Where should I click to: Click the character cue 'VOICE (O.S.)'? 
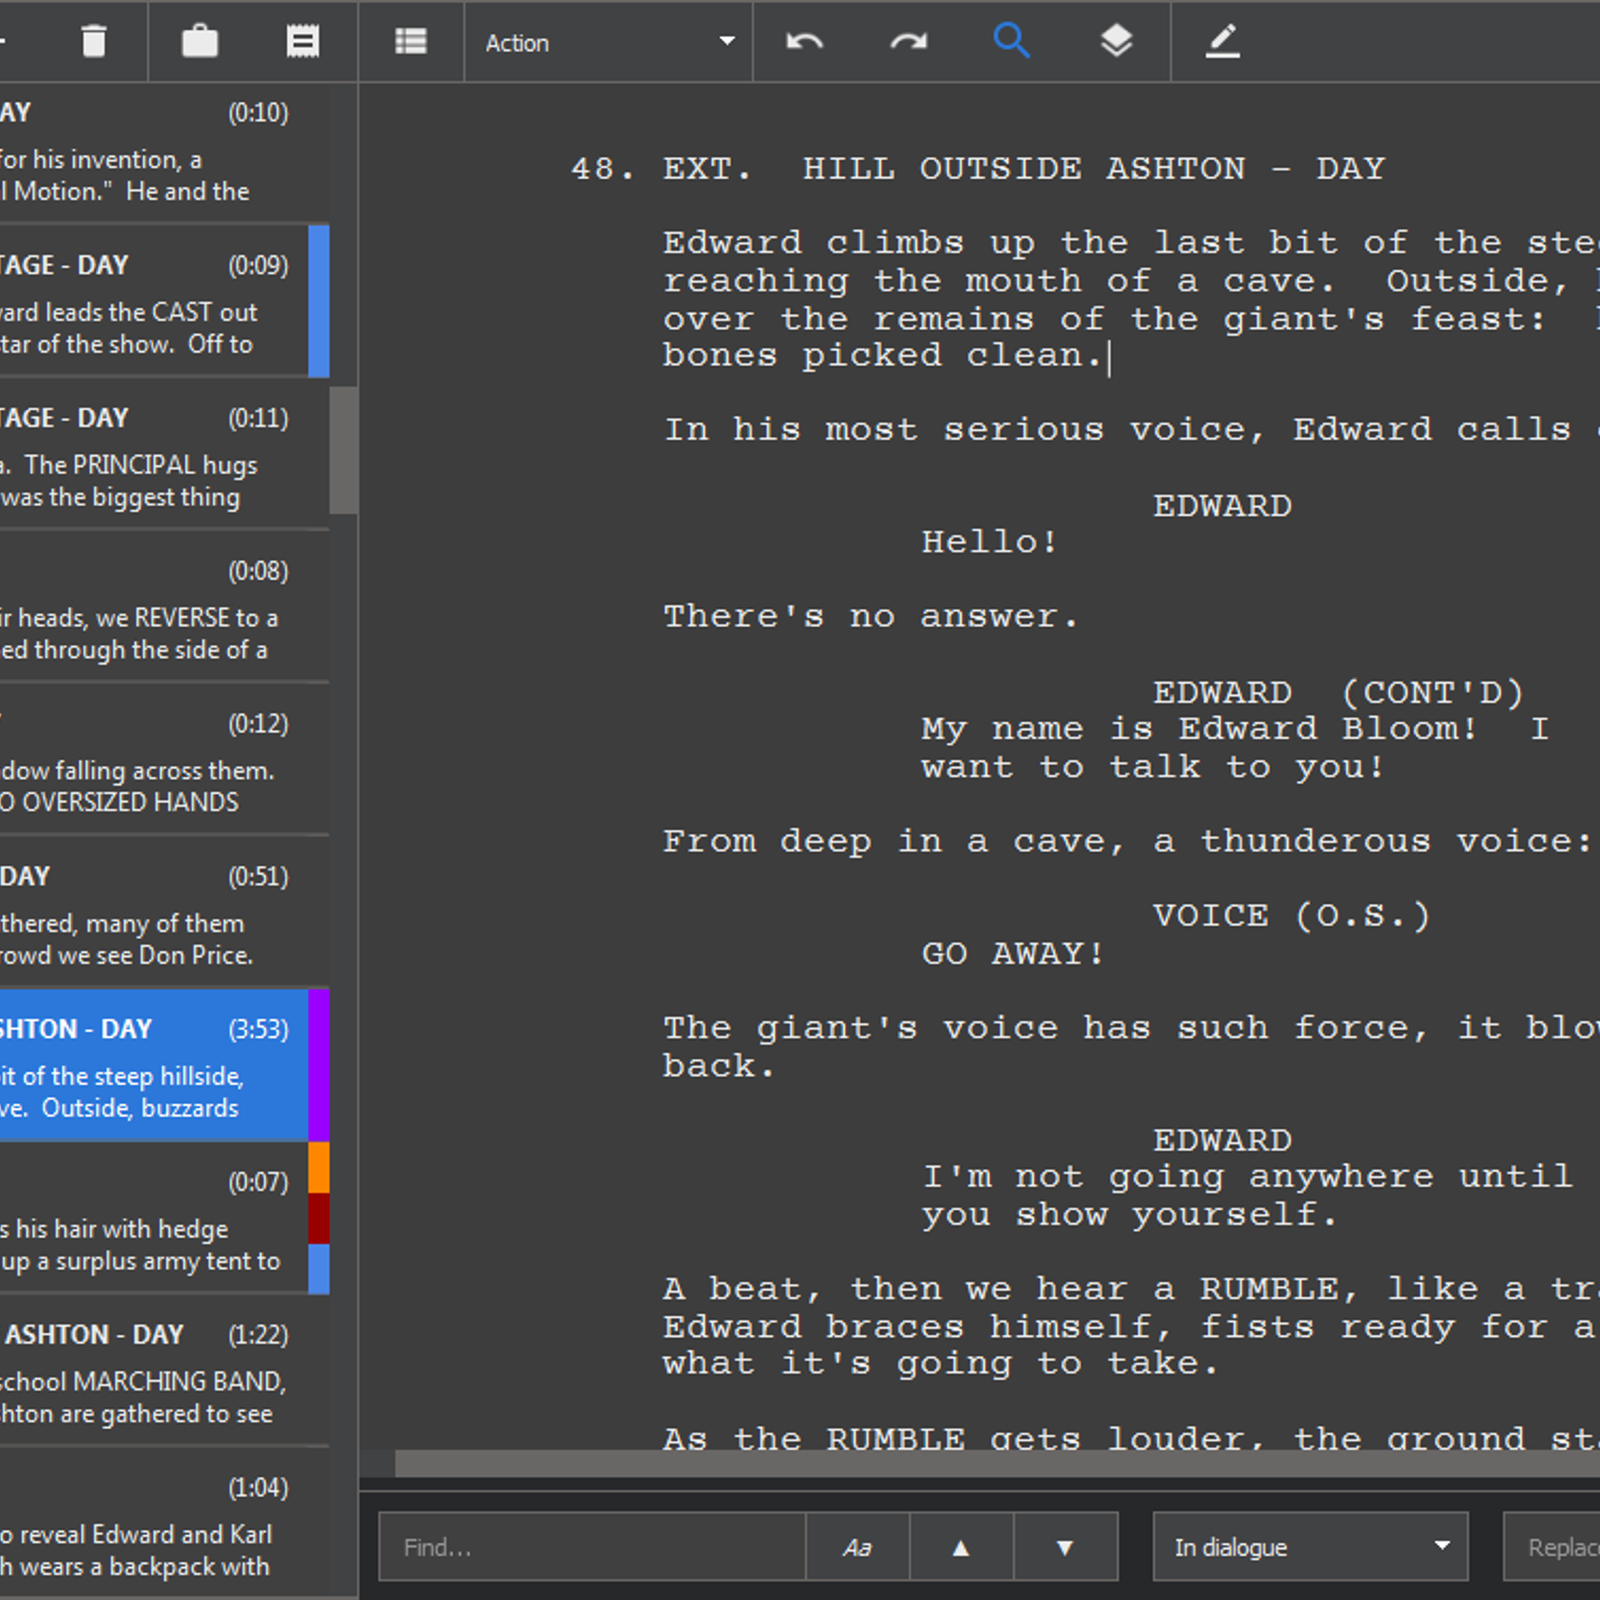[1291, 915]
